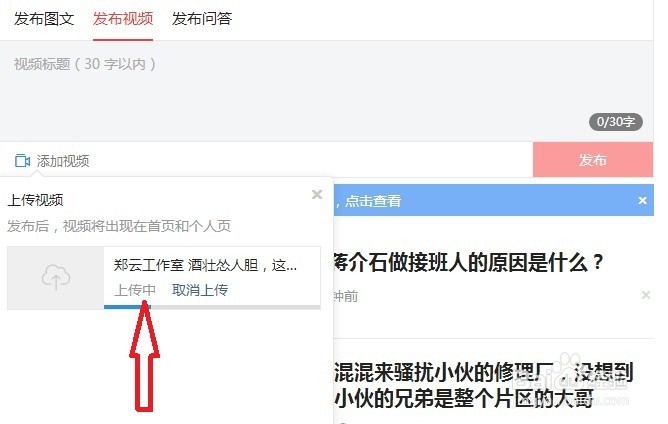Click the 上传中 status text
Viewport: 668px width, 424px height.
[x=135, y=290]
